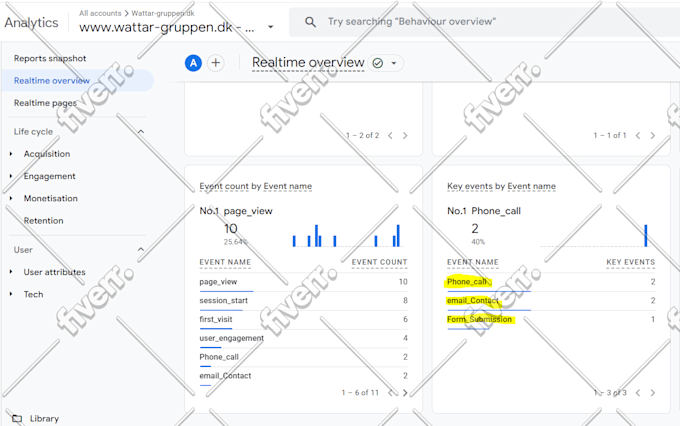Click the blue A comparison avatar

[x=193, y=63]
